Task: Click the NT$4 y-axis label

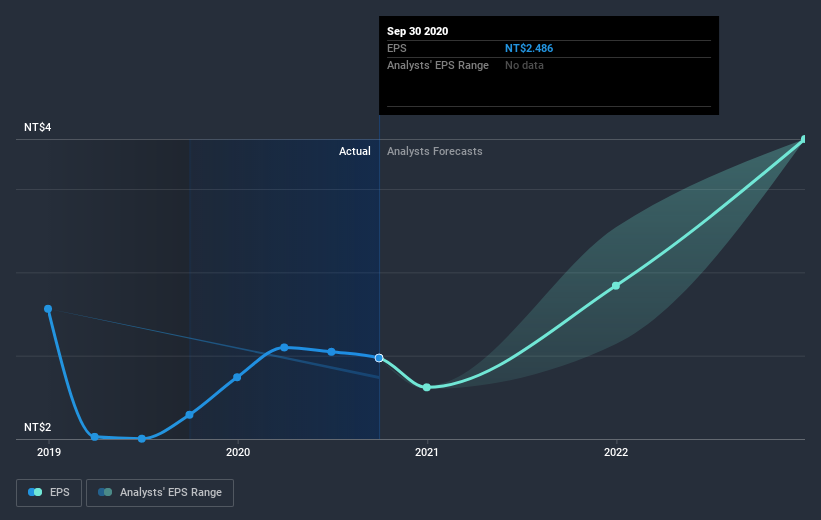Action: (x=38, y=128)
